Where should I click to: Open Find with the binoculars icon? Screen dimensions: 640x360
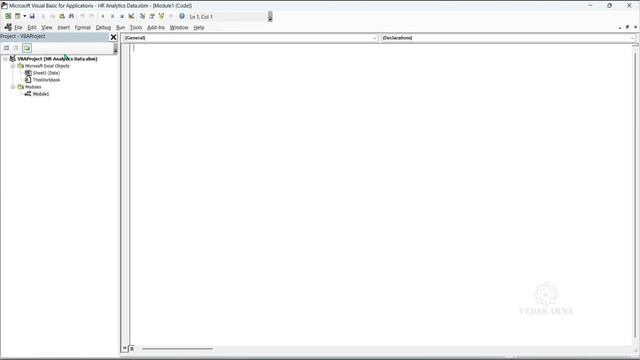71,16
